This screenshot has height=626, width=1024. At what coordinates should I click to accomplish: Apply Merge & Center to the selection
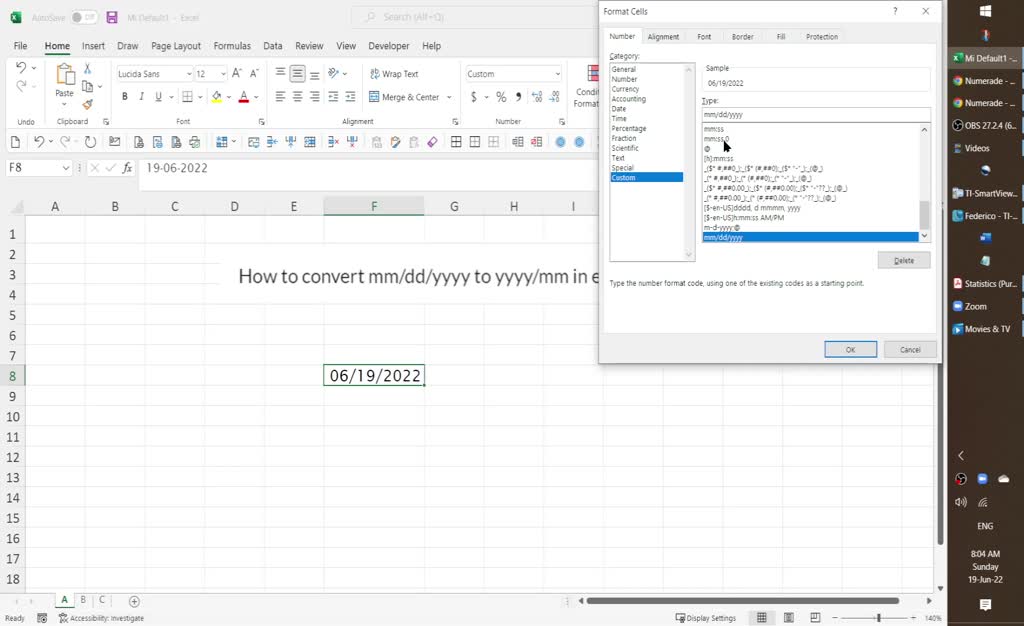coord(400,96)
